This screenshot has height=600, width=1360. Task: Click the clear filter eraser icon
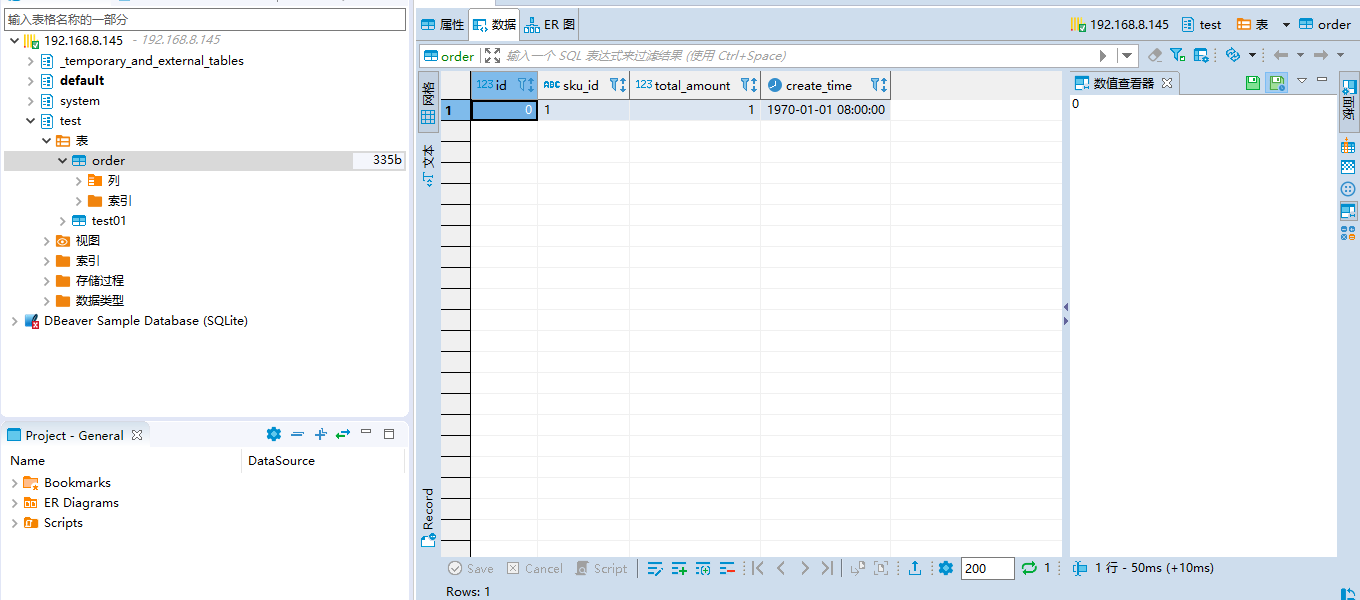coord(1155,55)
